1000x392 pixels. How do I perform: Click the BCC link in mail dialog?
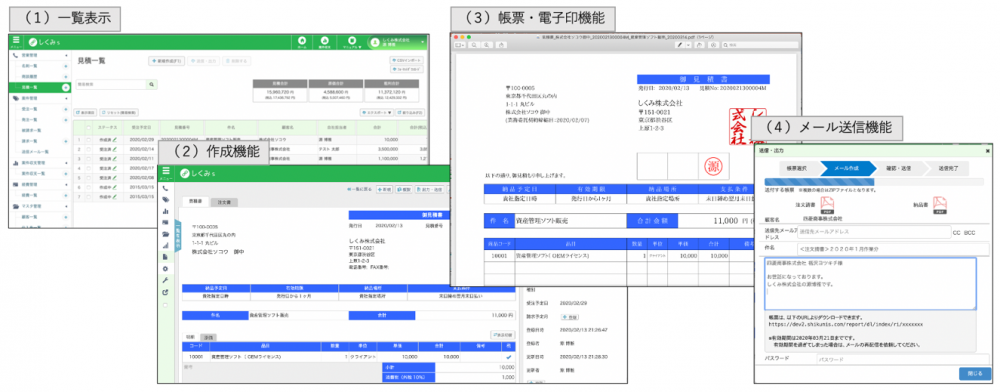click(970, 233)
